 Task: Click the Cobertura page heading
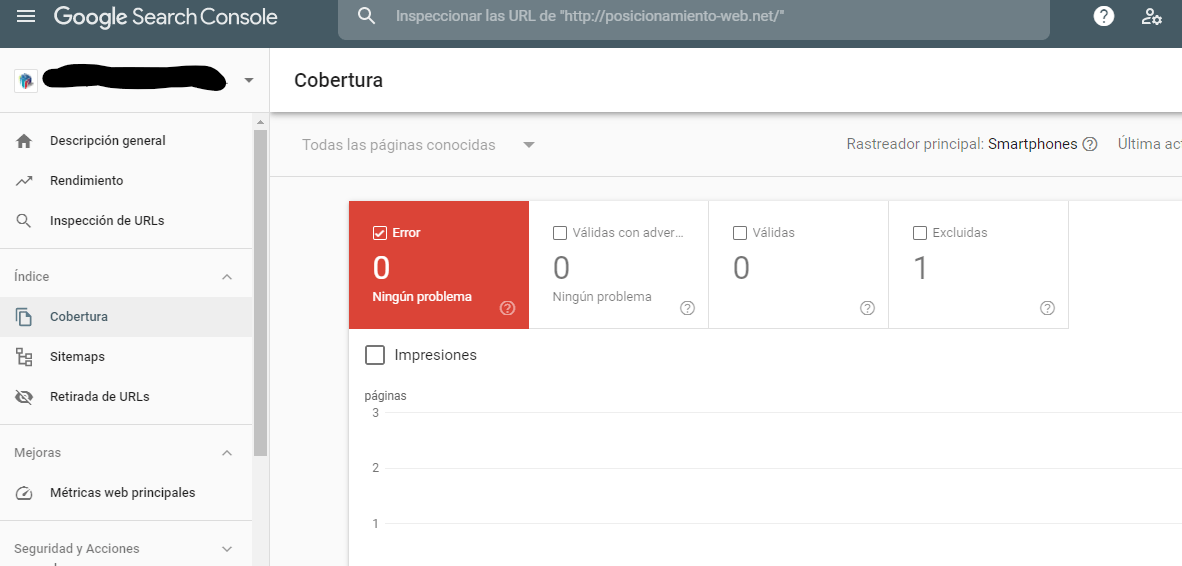pyautogui.click(x=338, y=81)
